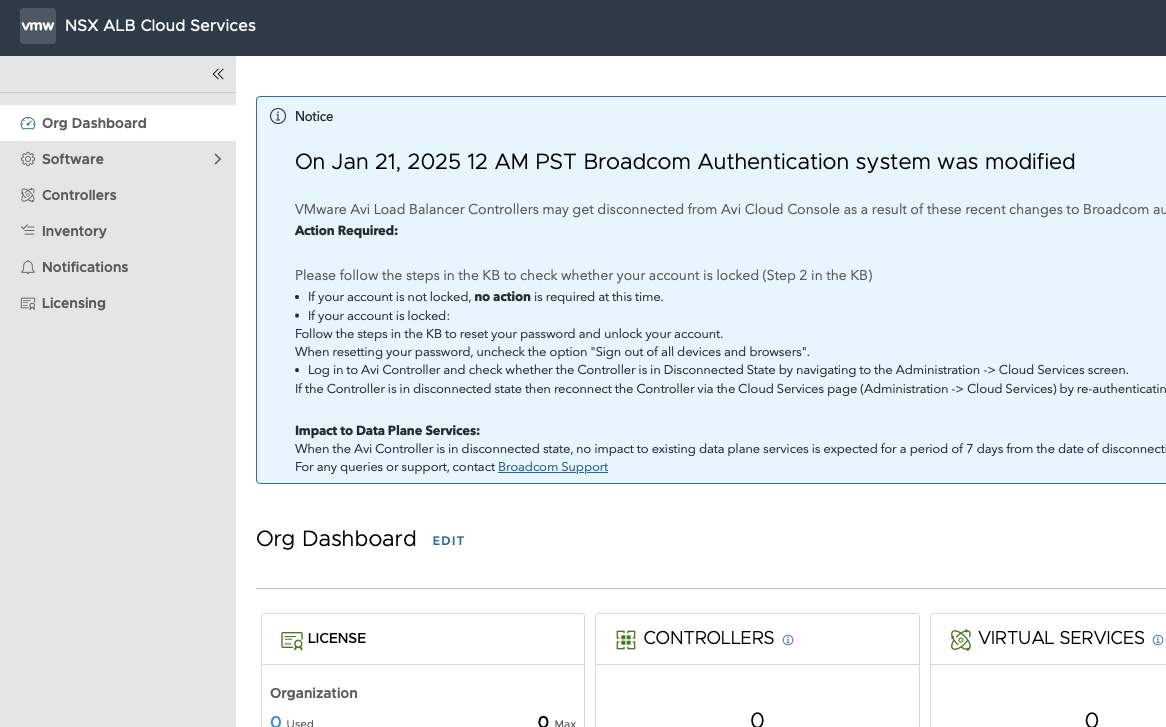The width and height of the screenshot is (1166, 727).
Task: Navigate to the Licensing menu item
Action: pyautogui.click(x=118, y=303)
